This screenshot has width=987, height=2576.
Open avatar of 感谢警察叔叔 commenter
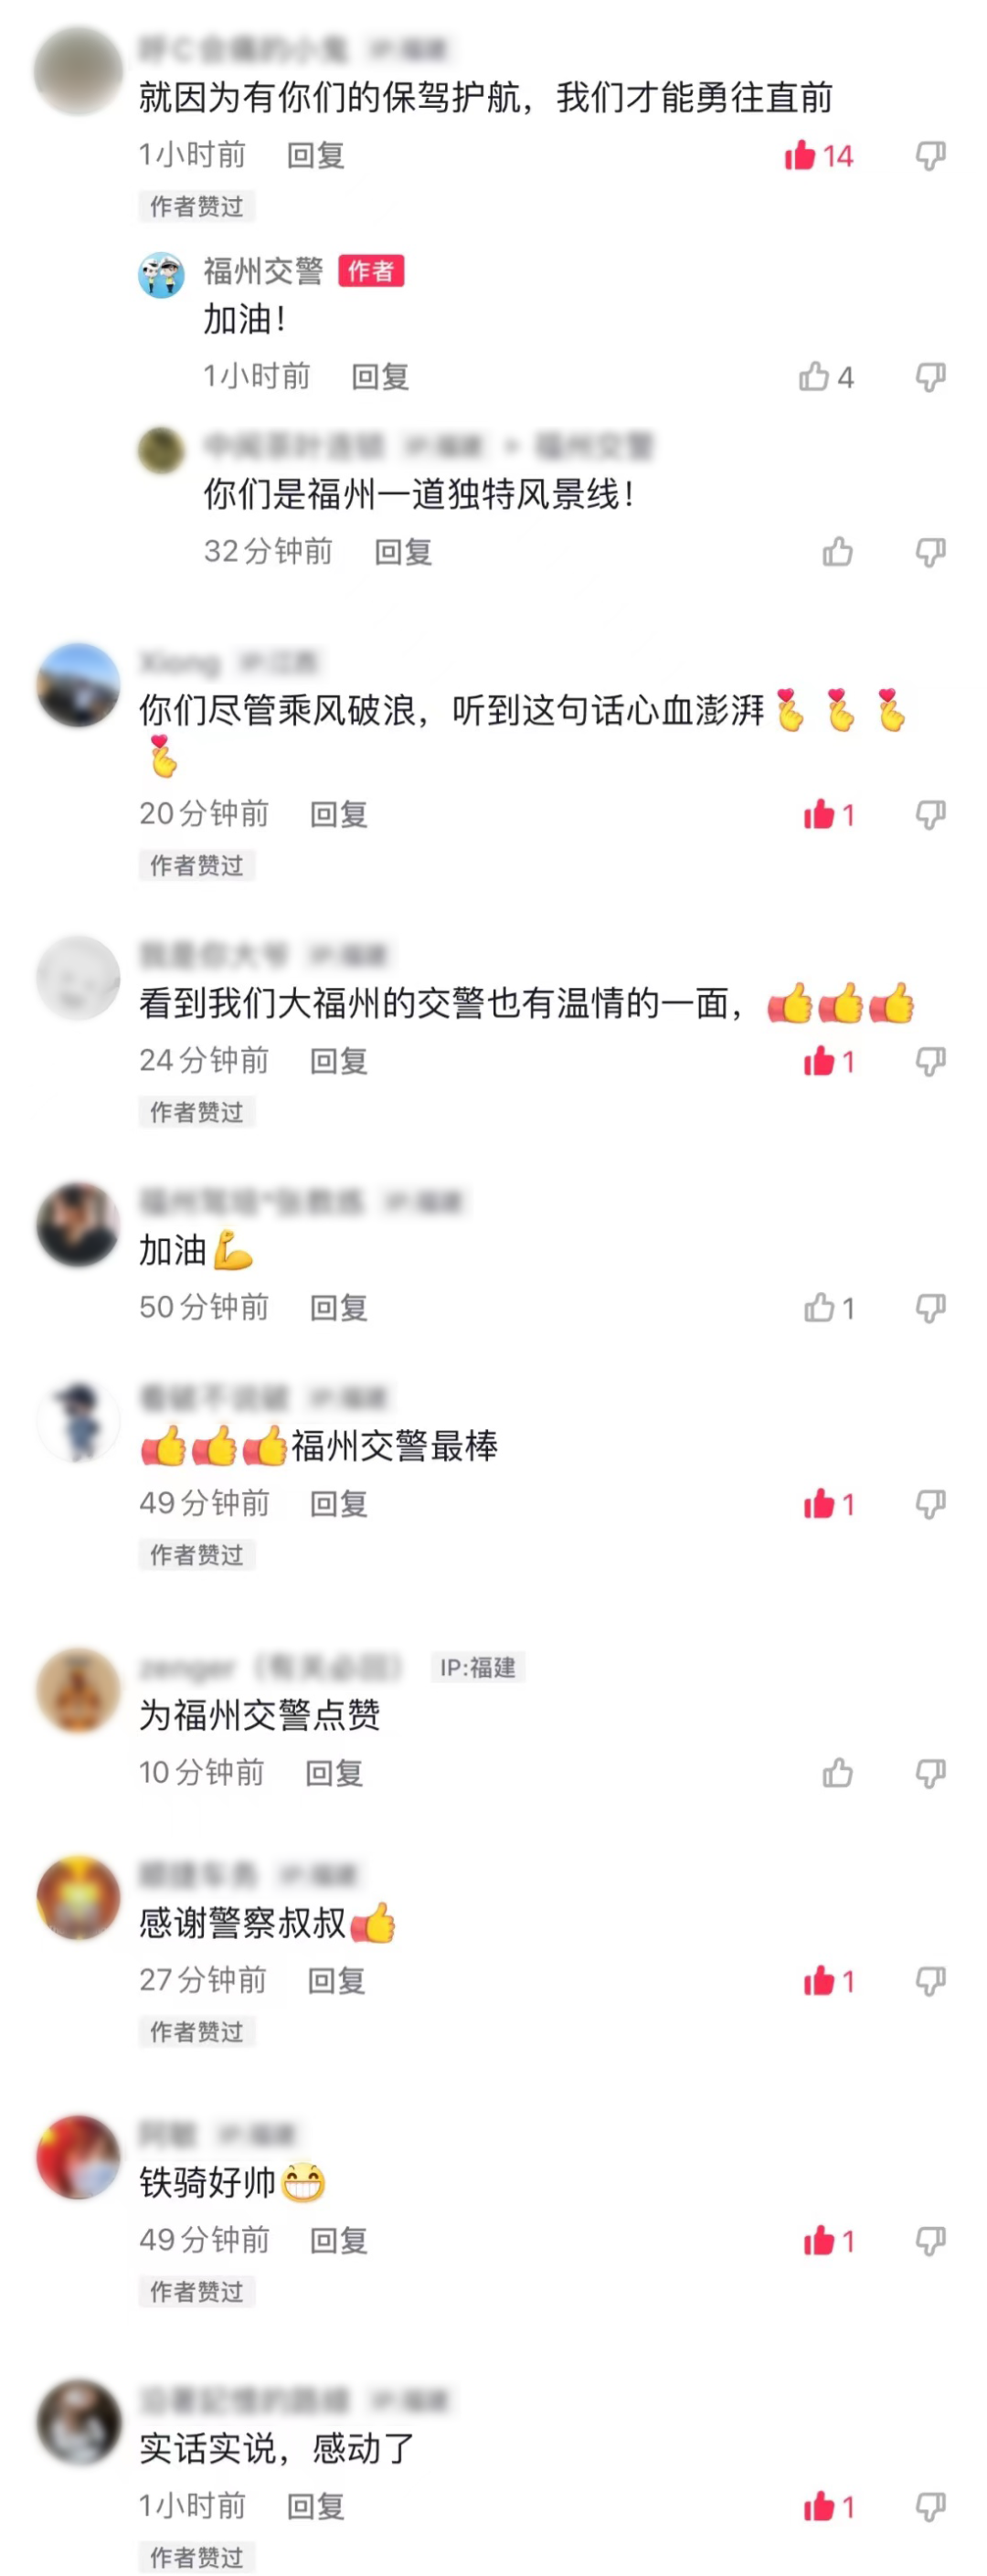pyautogui.click(x=78, y=1898)
